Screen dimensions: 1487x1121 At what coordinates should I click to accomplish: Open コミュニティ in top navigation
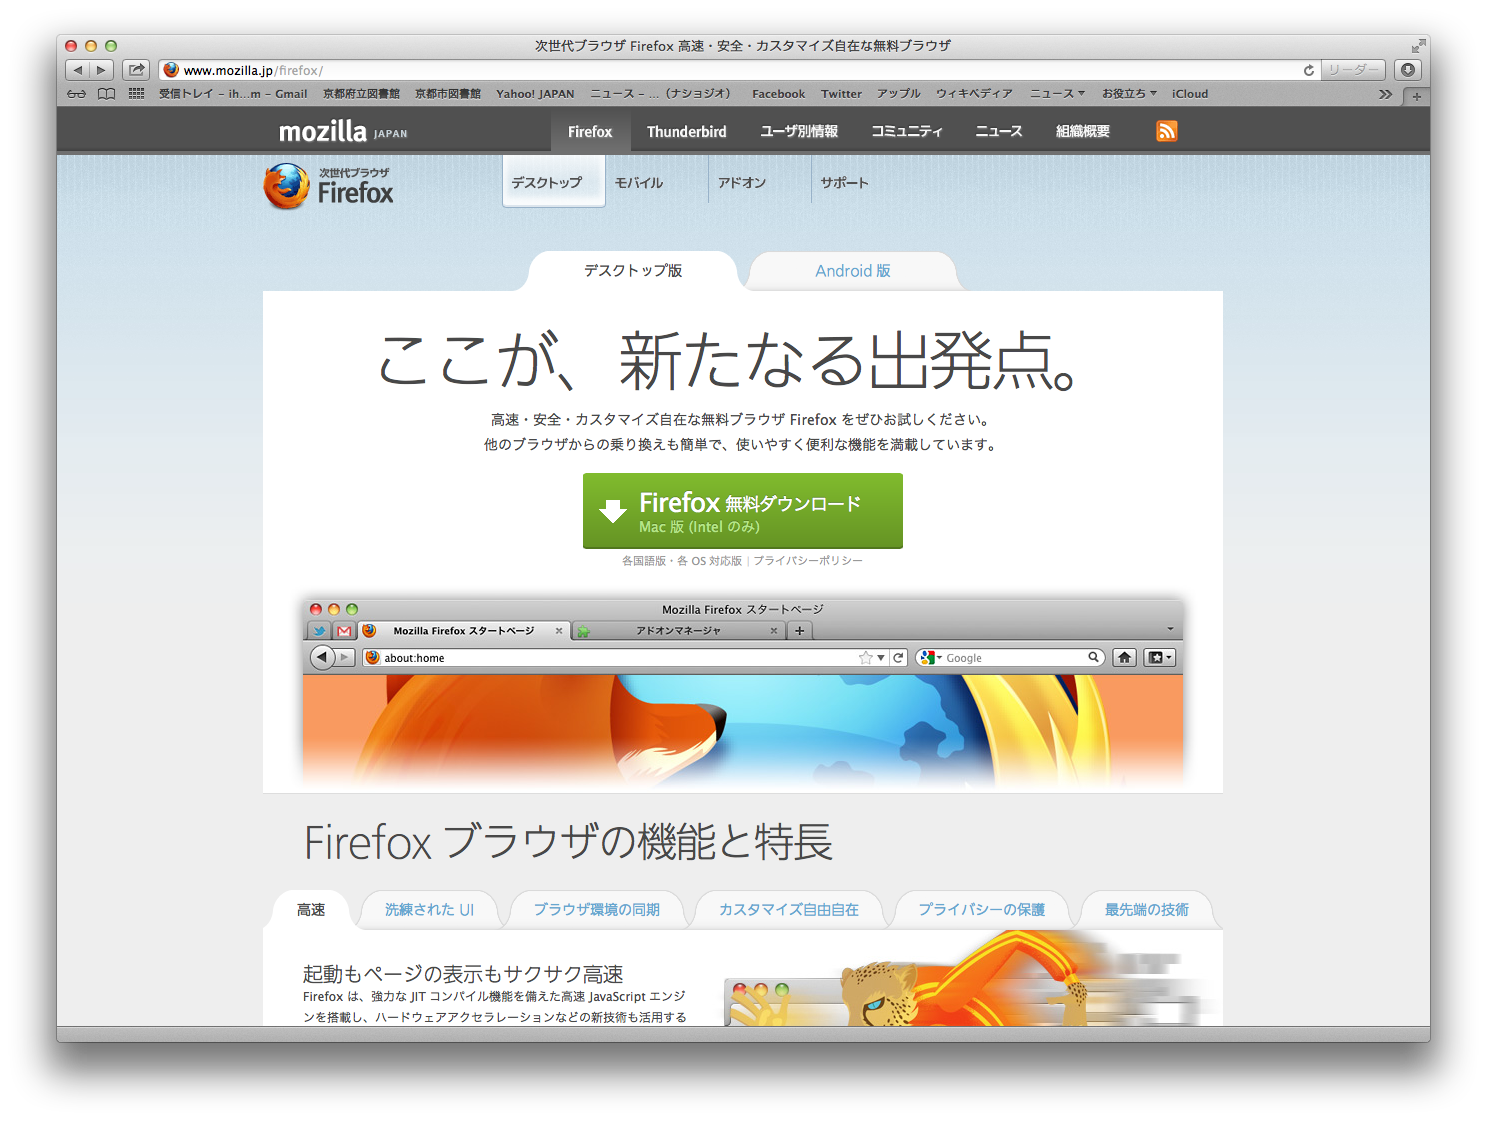coord(907,131)
